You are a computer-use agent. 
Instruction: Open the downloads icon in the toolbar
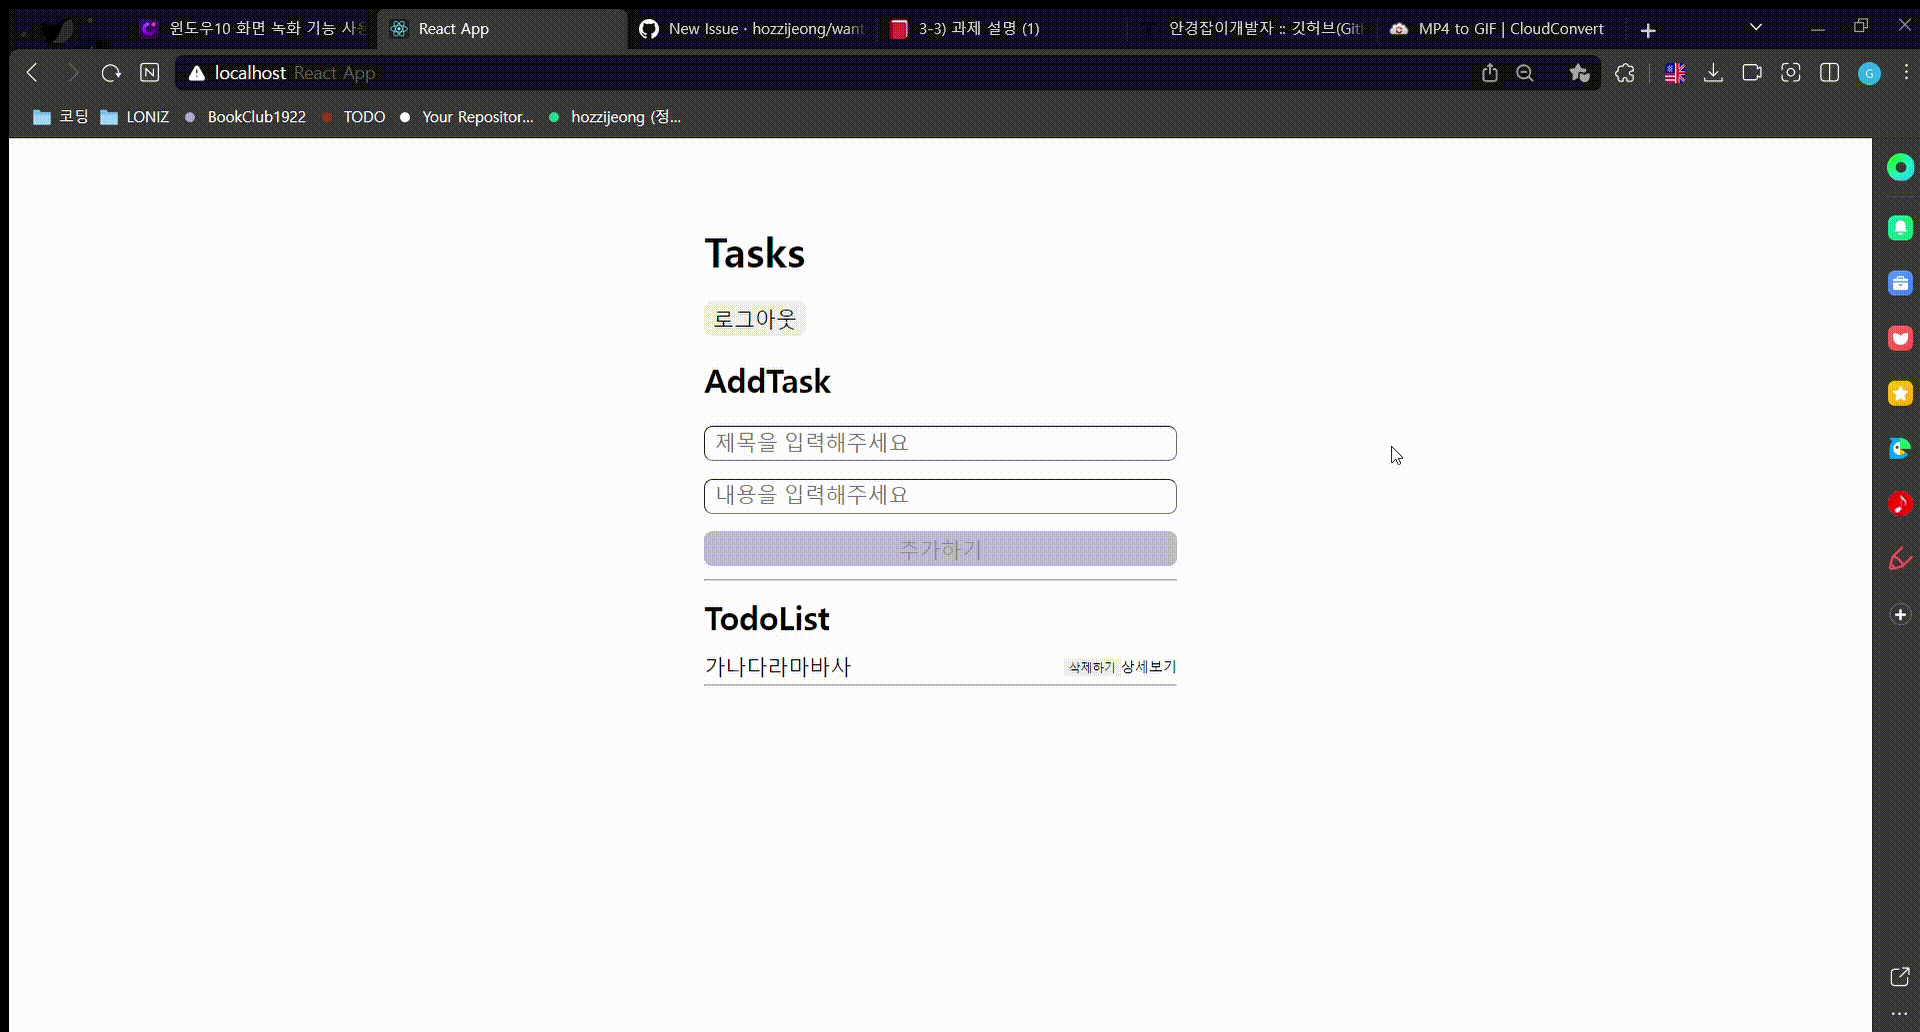[1713, 73]
